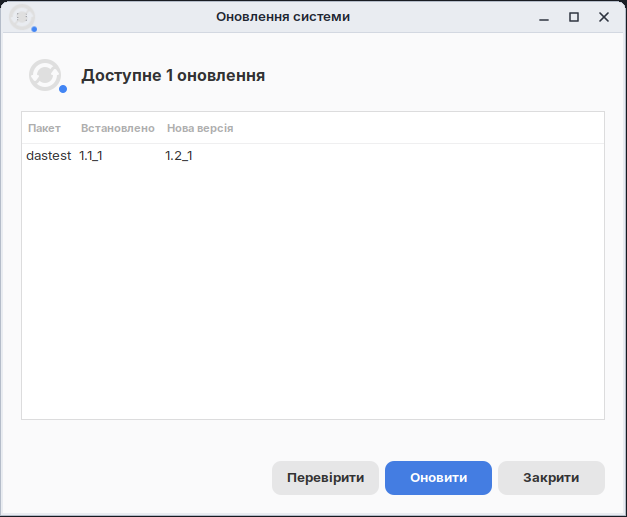Click the large update refresh icon
Screen dimensions: 627x517
[x=45, y=75]
